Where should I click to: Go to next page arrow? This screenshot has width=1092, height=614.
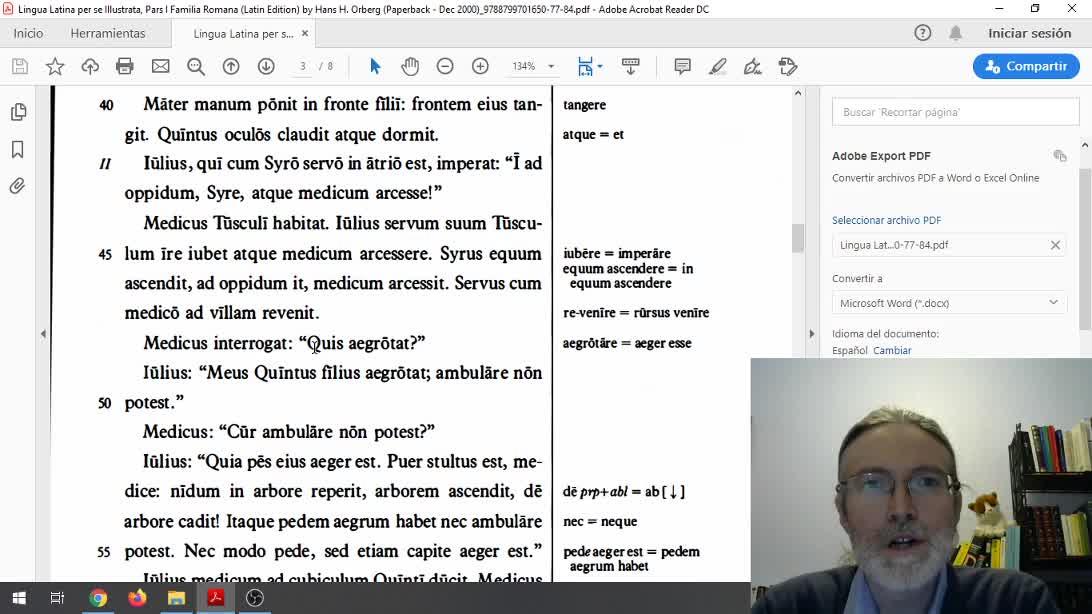266,66
